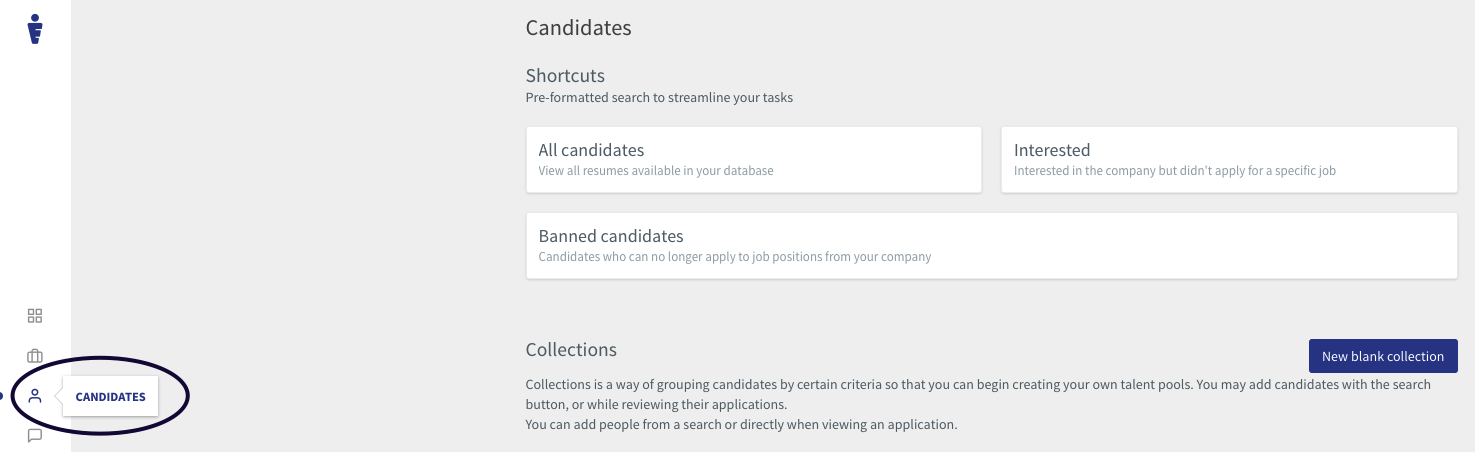
Task: Open the messages chat bubble icon
Action: click(35, 436)
